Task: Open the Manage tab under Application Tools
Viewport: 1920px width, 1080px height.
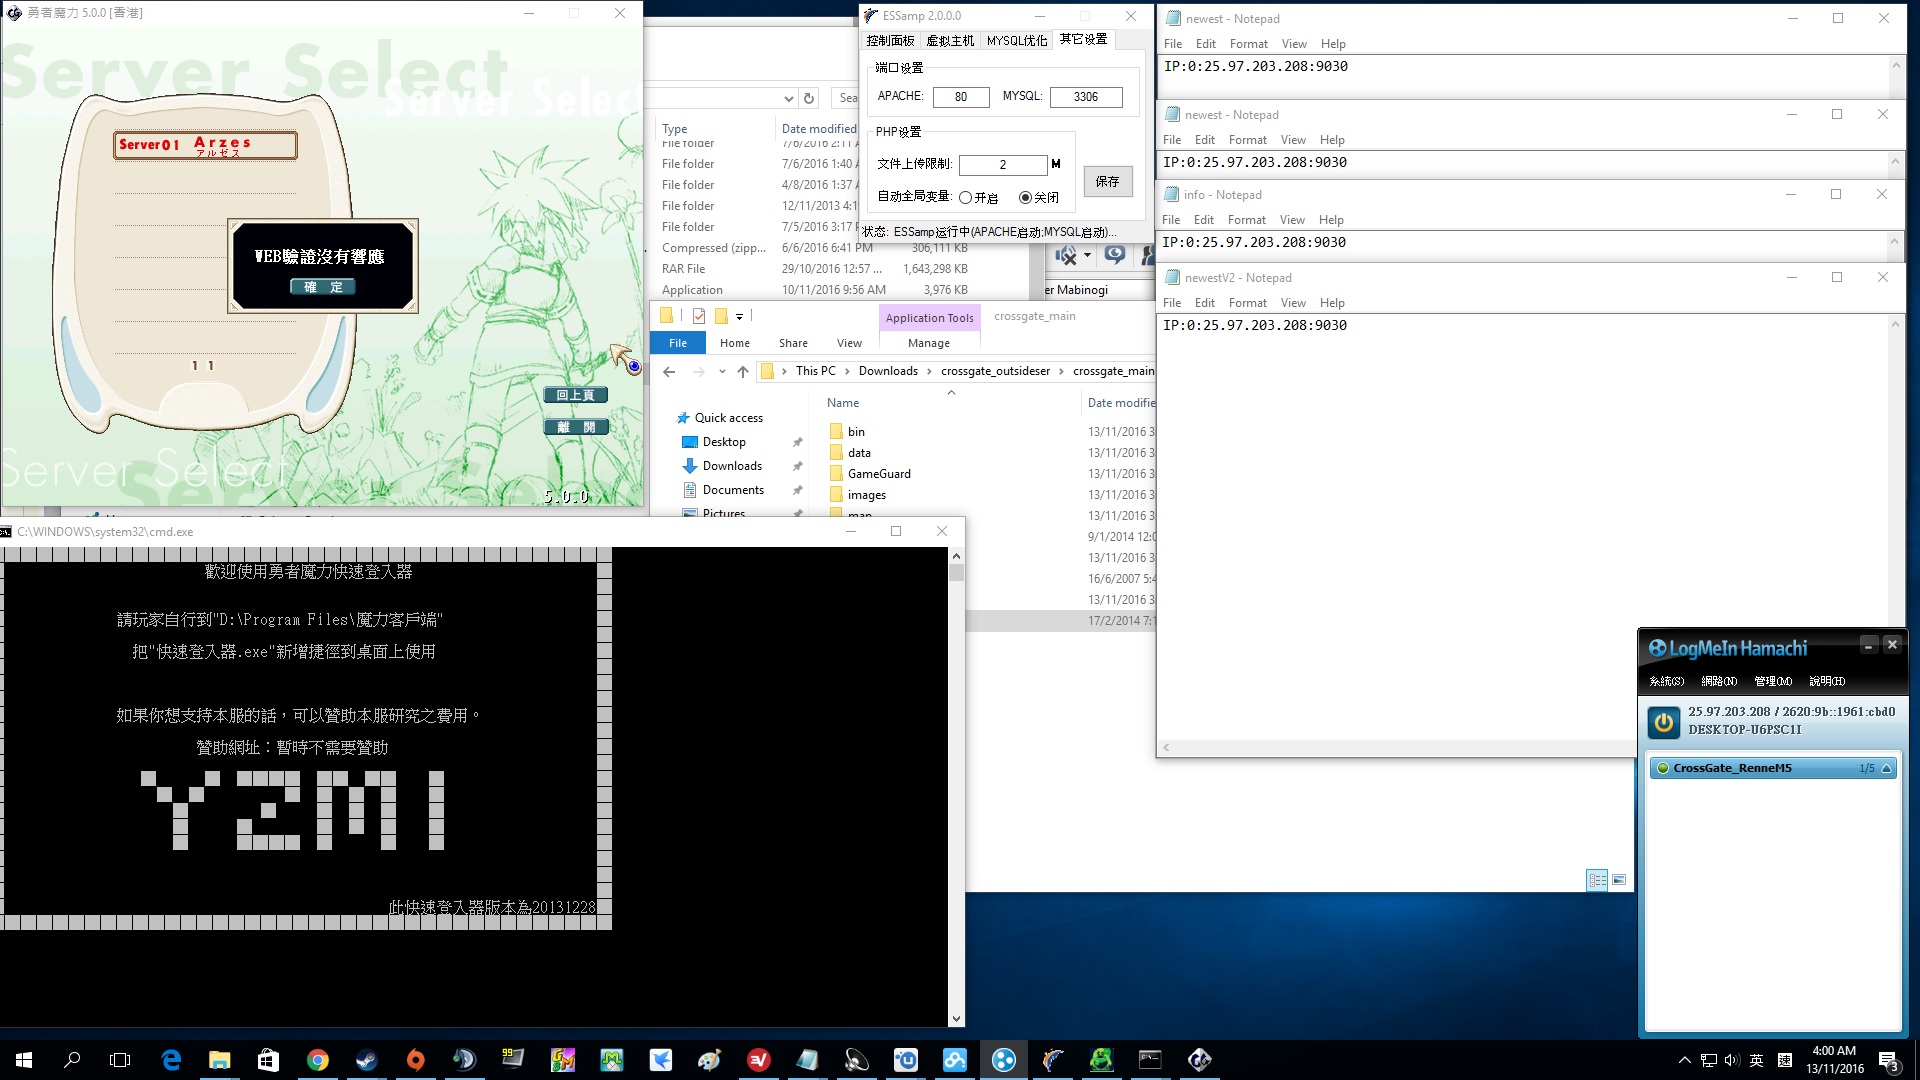Action: [929, 343]
